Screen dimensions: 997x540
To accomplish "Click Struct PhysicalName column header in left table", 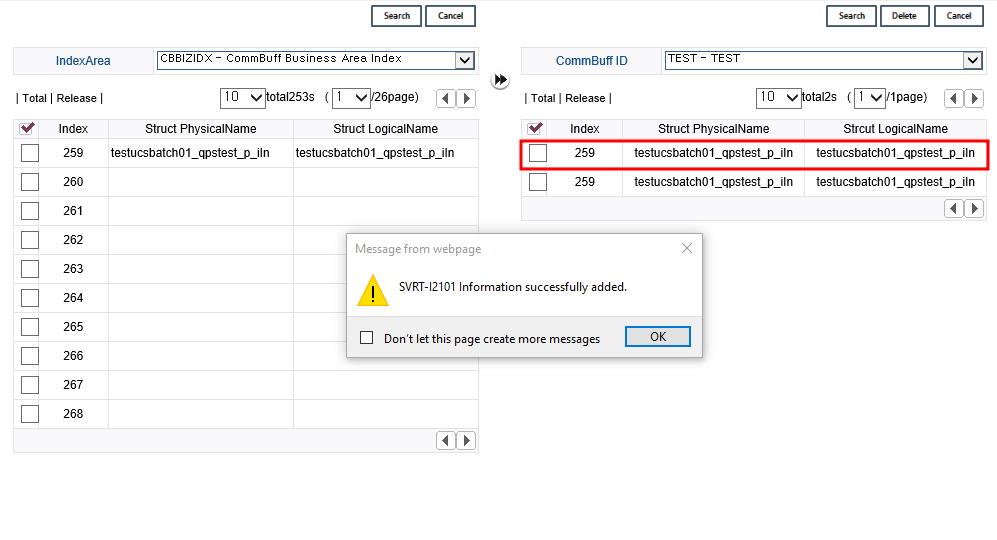I will pyautogui.click(x=200, y=129).
